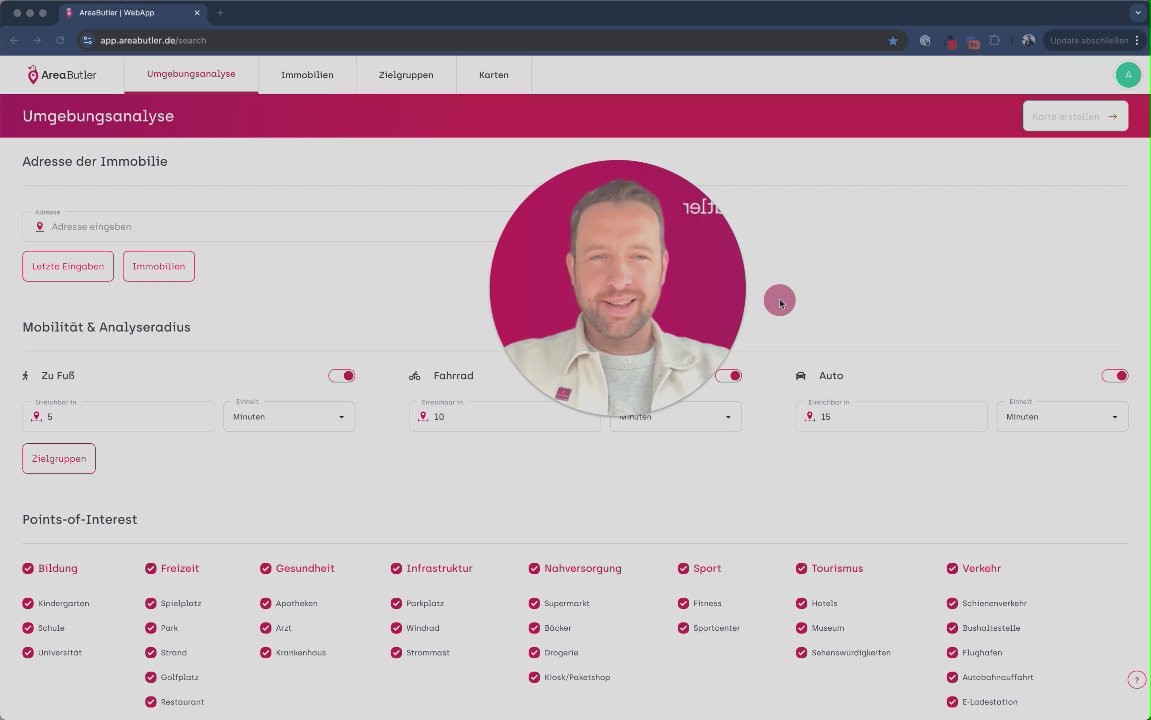Toggle the Auto switch
The height and width of the screenshot is (720, 1151).
1115,376
